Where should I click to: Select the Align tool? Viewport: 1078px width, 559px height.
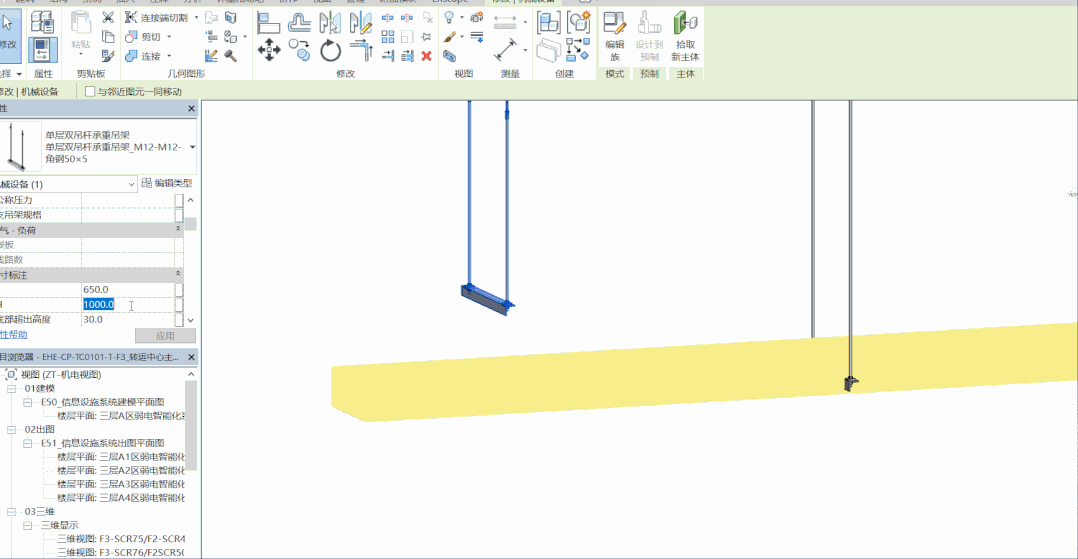tap(268, 23)
